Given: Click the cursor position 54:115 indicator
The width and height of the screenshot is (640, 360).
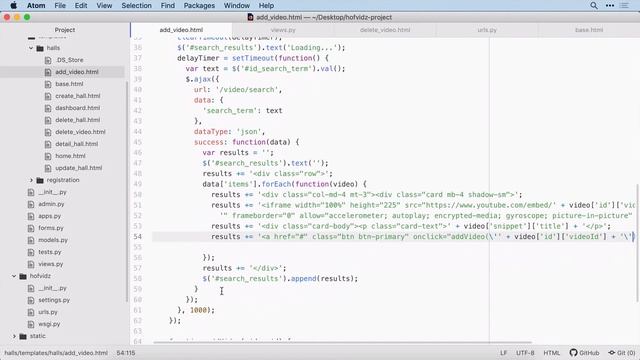Looking at the screenshot, I should [x=126, y=353].
